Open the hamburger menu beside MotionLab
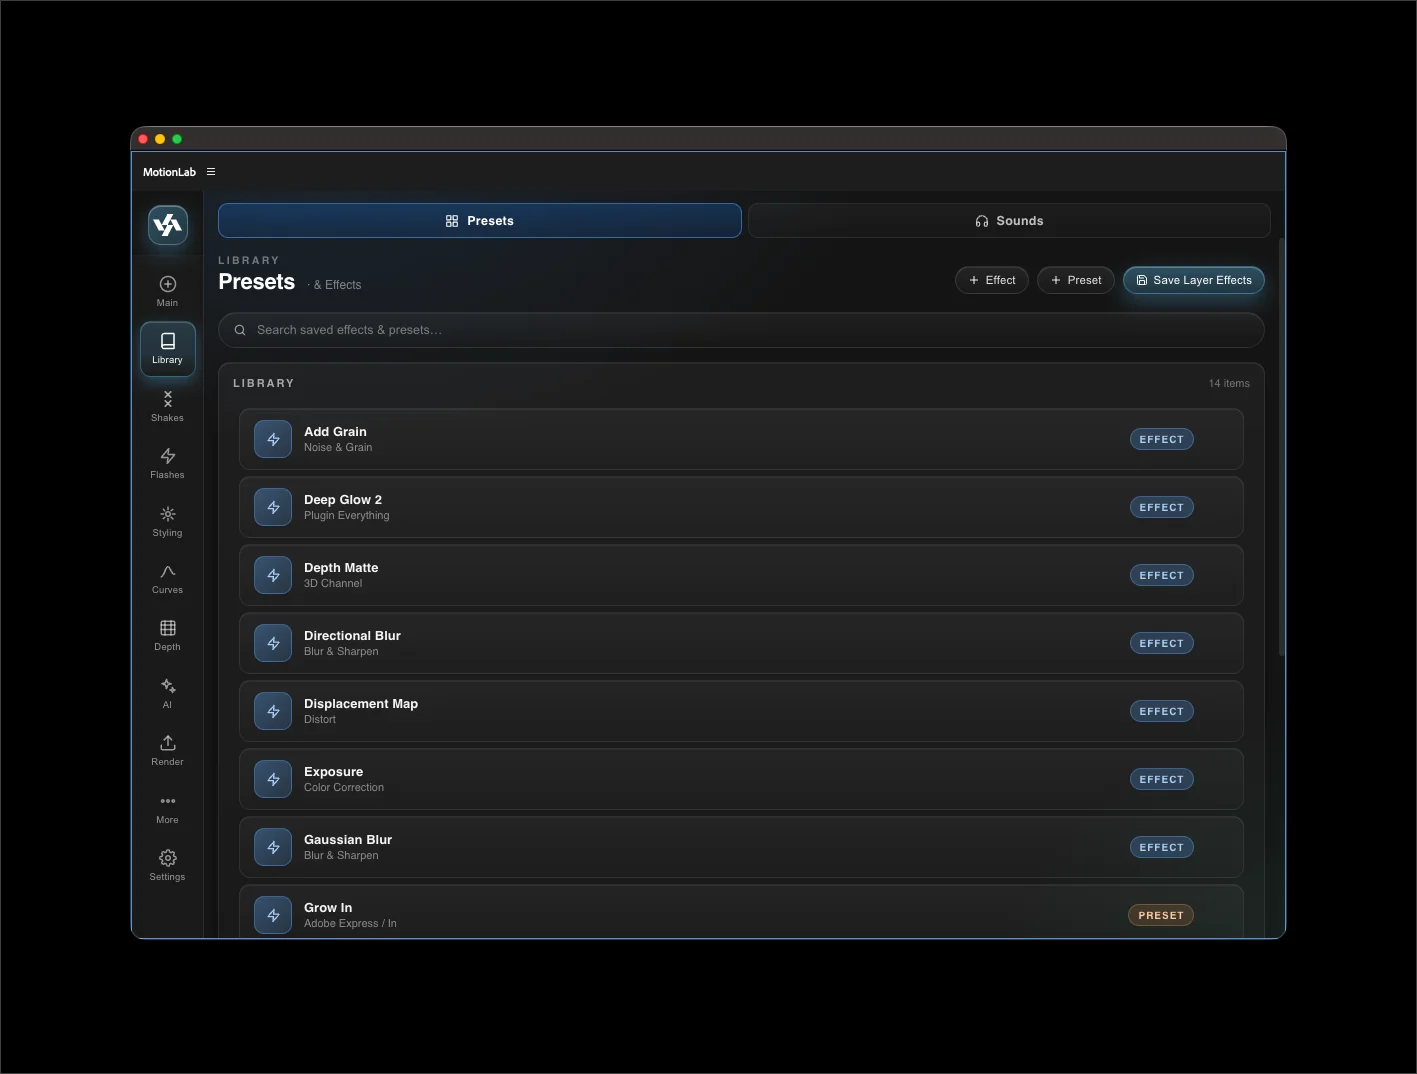This screenshot has width=1417, height=1074. [x=211, y=172]
